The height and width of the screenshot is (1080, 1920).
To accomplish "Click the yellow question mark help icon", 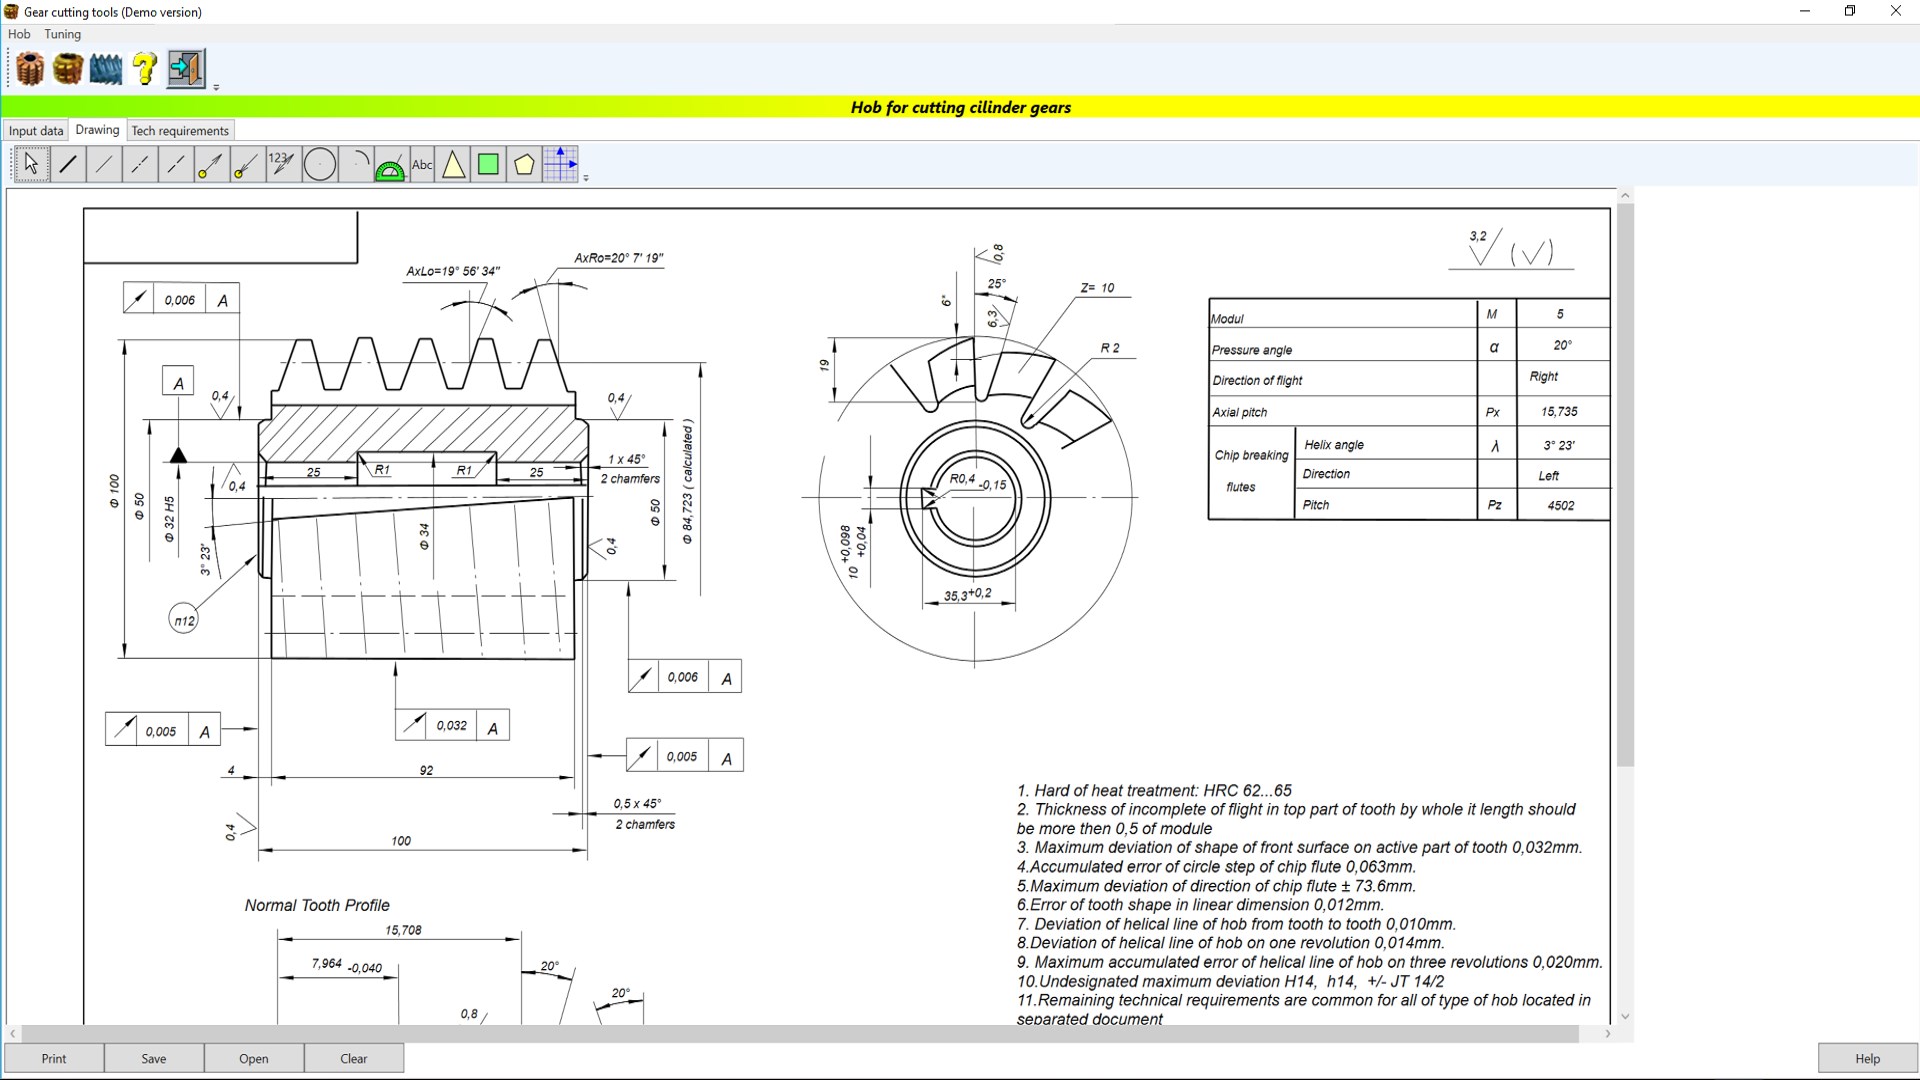I will click(144, 68).
